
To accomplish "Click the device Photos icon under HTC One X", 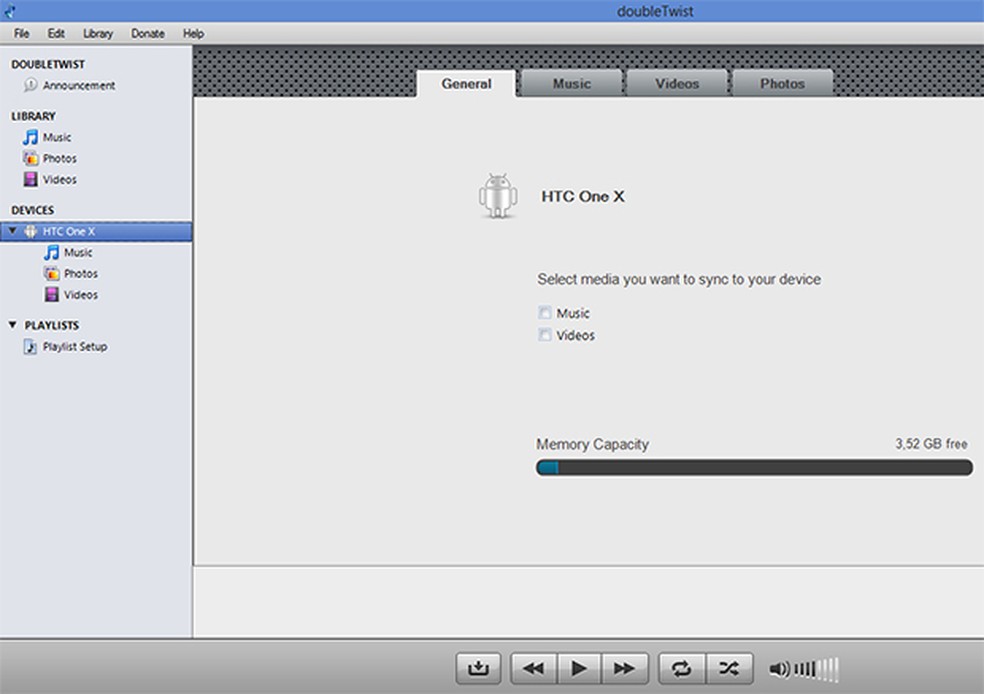I will pyautogui.click(x=51, y=274).
